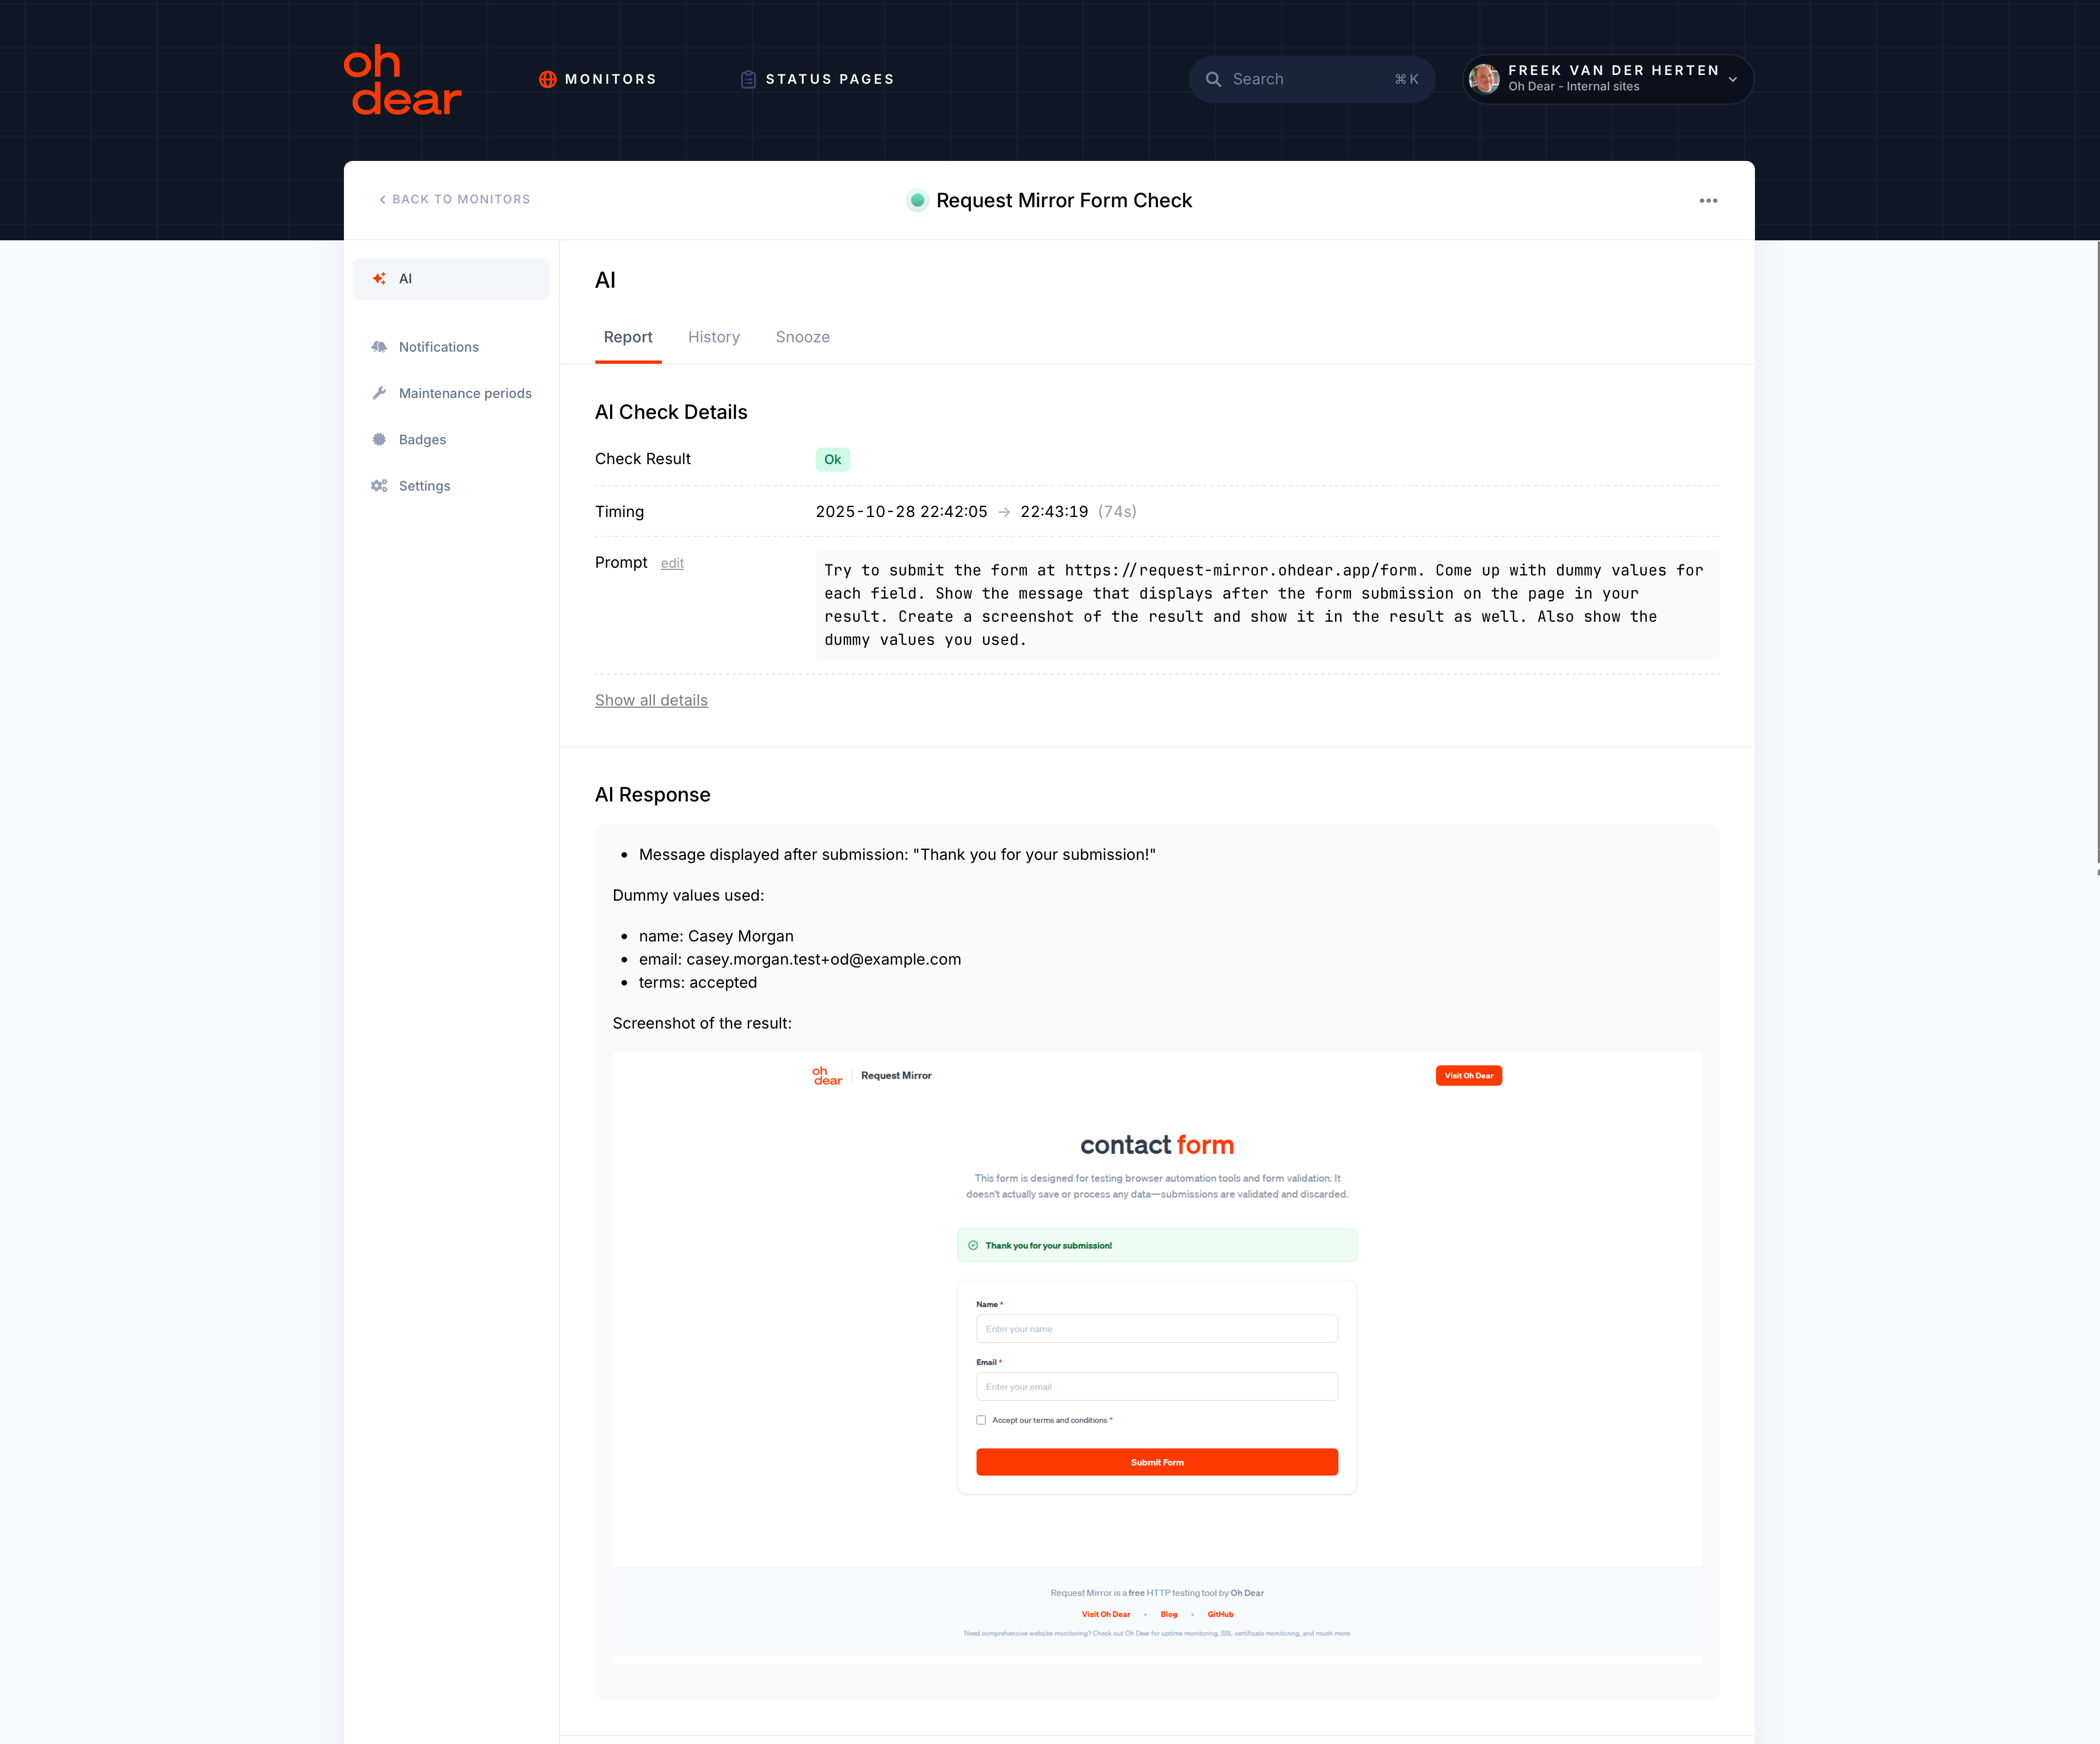Open Badges in the sidebar
Screen dimensions: 2100x1744
tap(422, 440)
